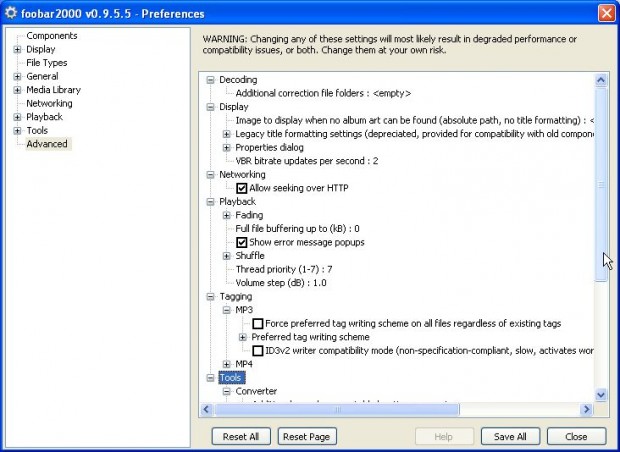
Task: Click the Save All button
Action: (510, 437)
